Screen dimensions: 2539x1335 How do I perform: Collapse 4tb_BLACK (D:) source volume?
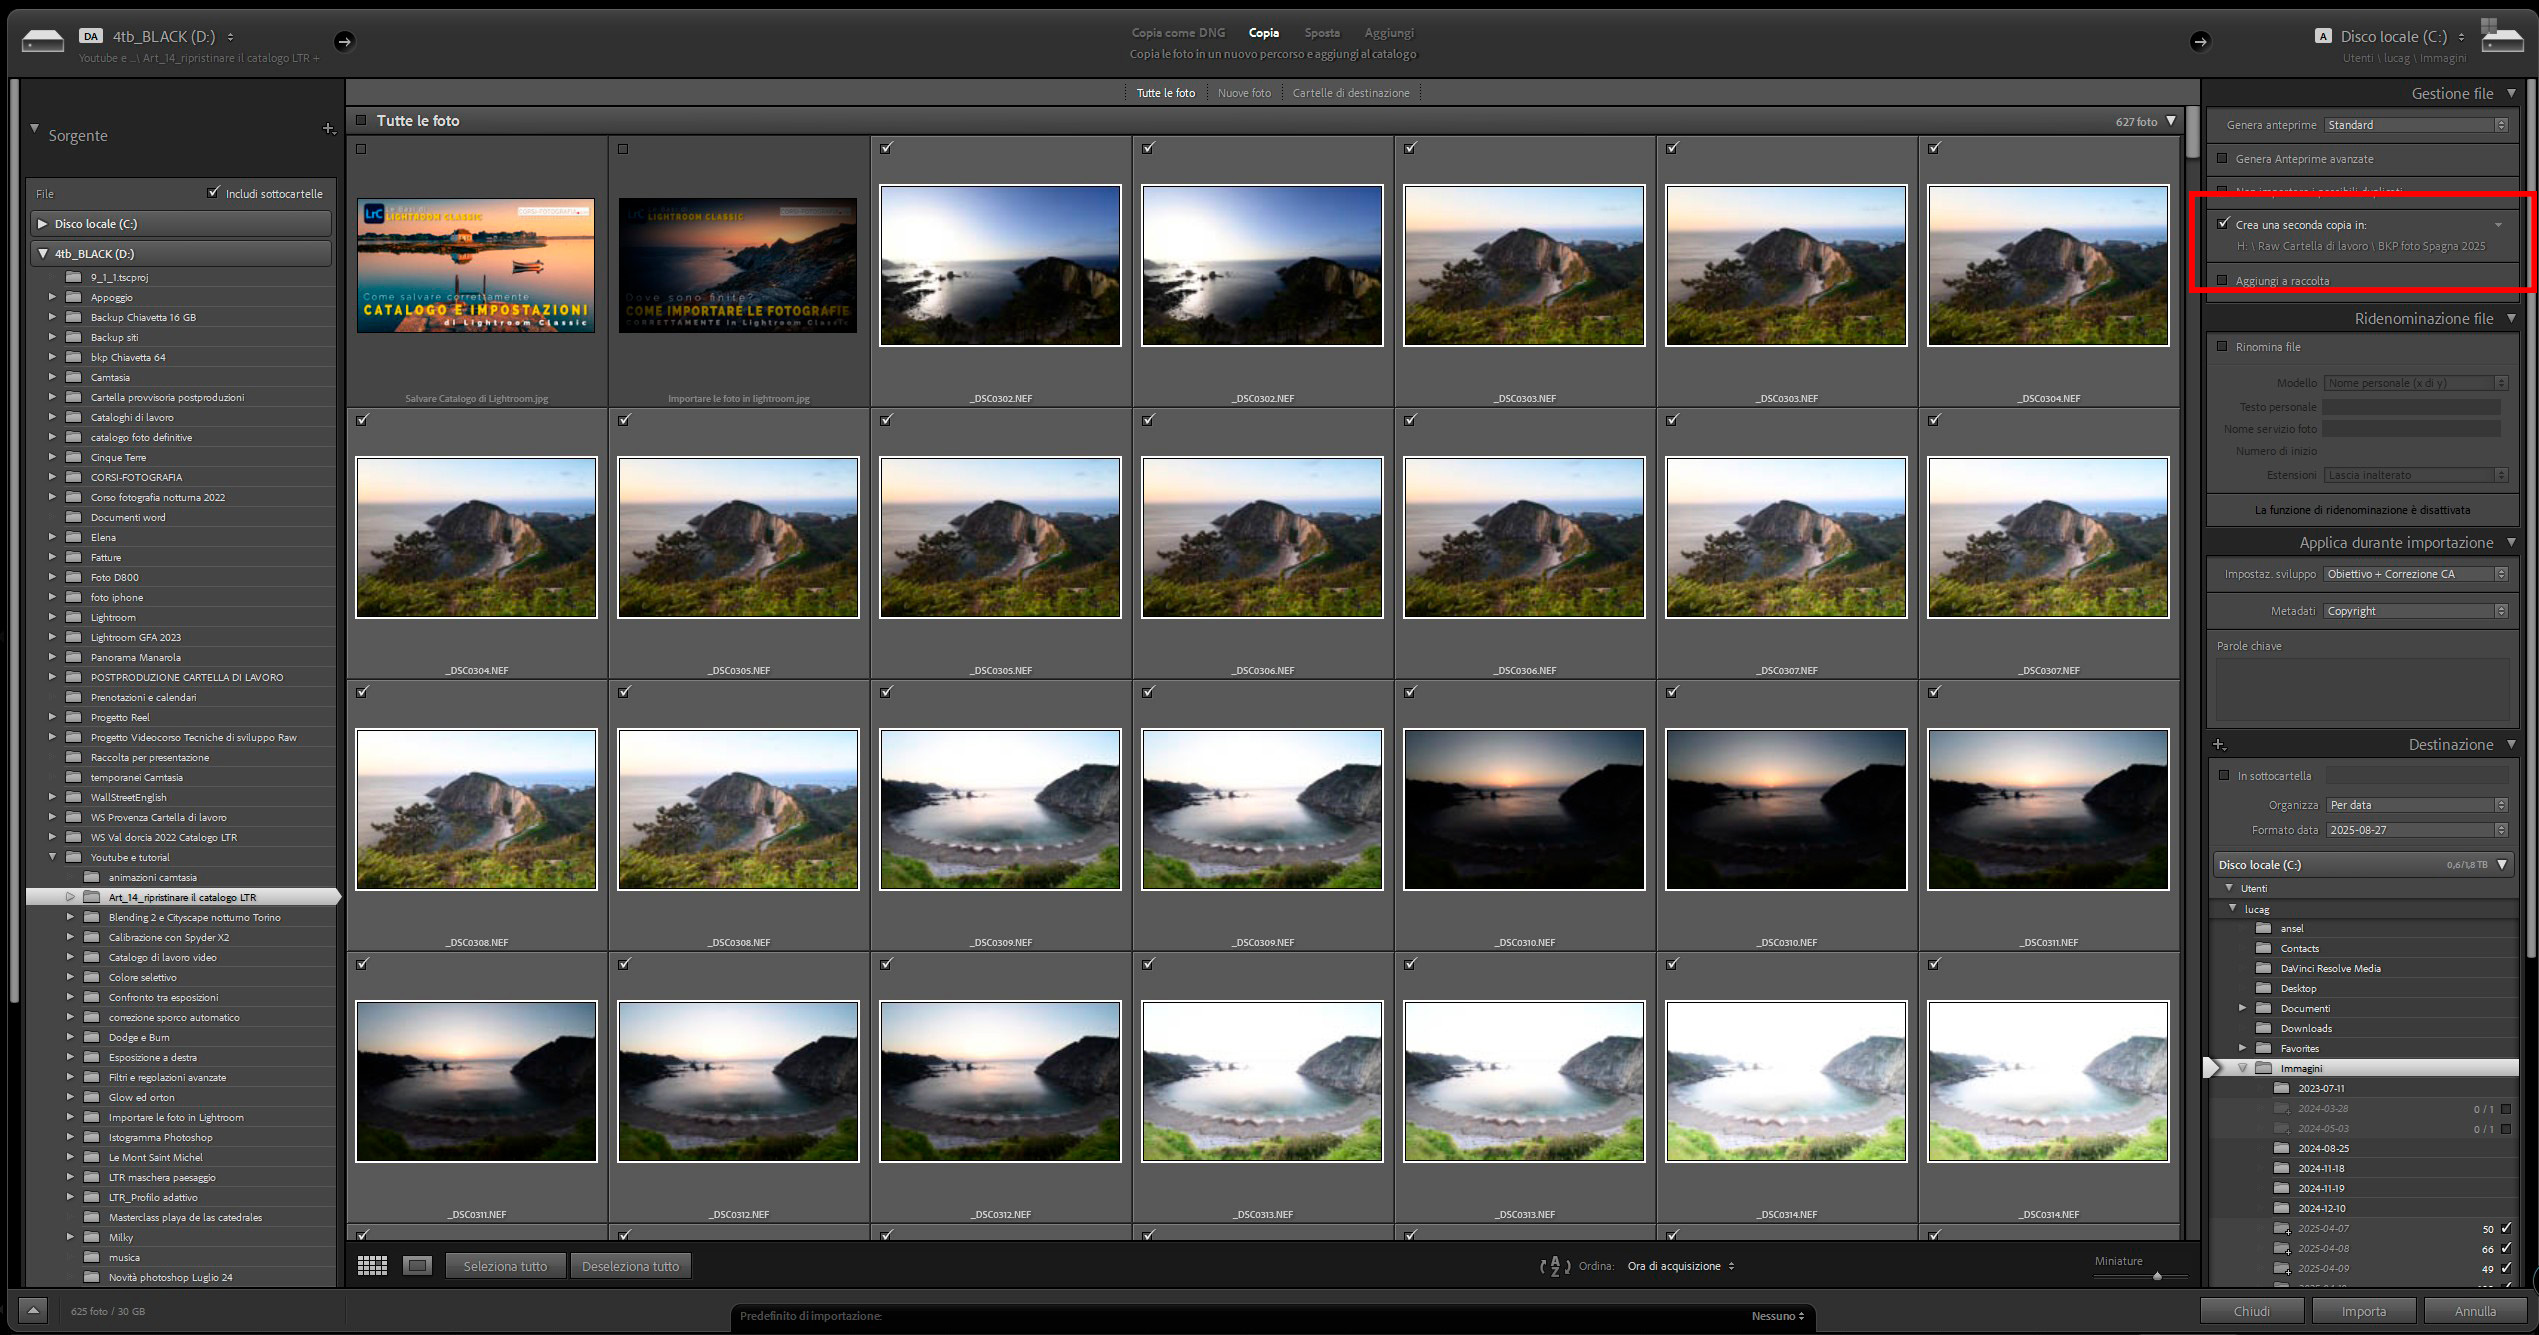pos(43,254)
